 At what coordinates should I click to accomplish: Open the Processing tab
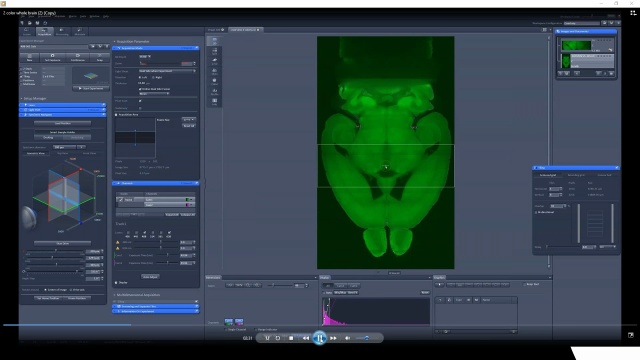(x=62, y=32)
